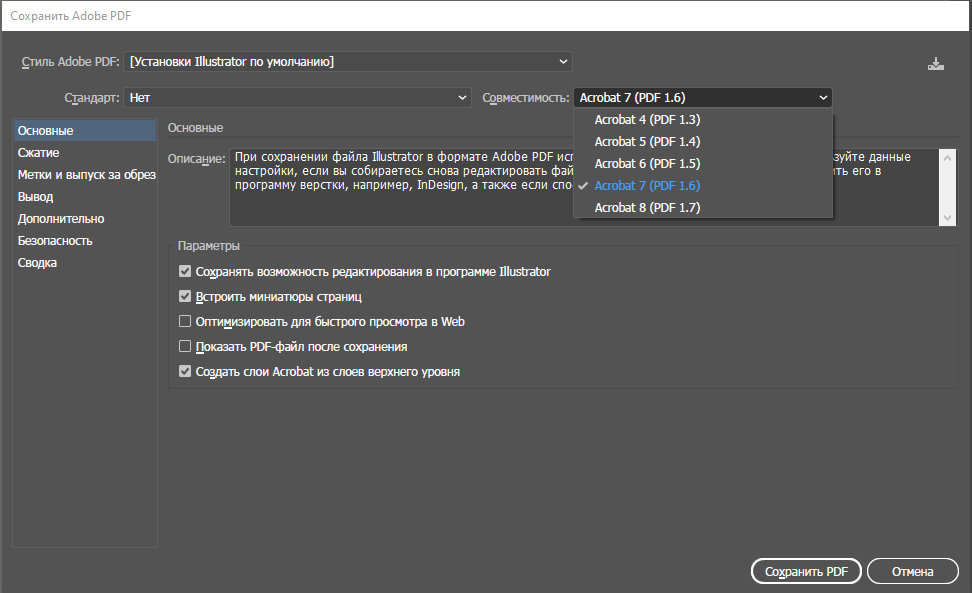Toggle 'Сохранять возможность редактирования в программе Illustrator' checkbox
972x593 pixels.
tap(185, 271)
